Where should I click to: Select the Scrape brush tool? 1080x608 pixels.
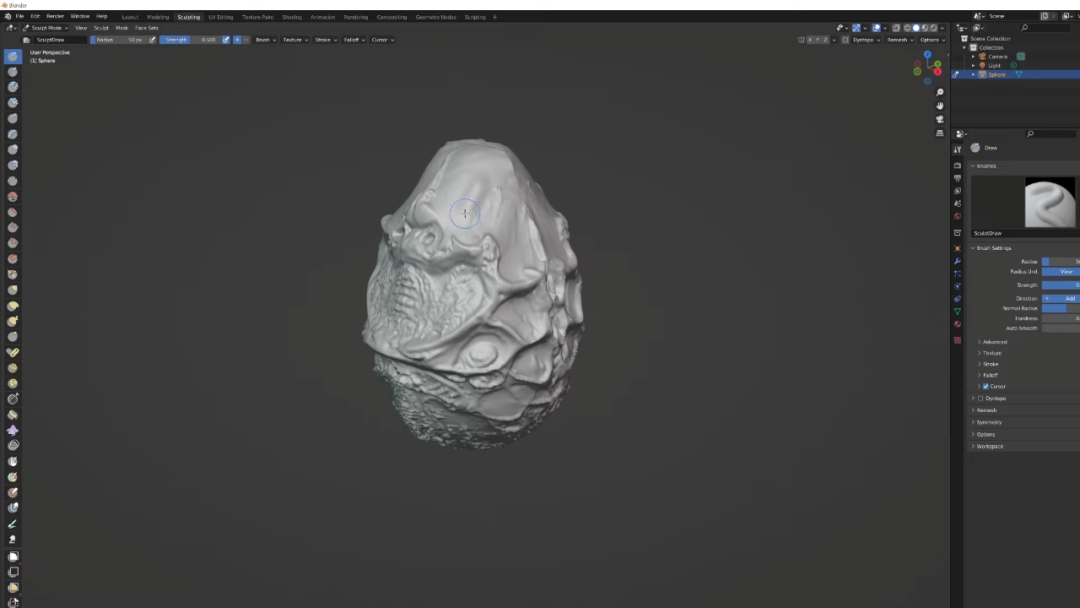12,243
